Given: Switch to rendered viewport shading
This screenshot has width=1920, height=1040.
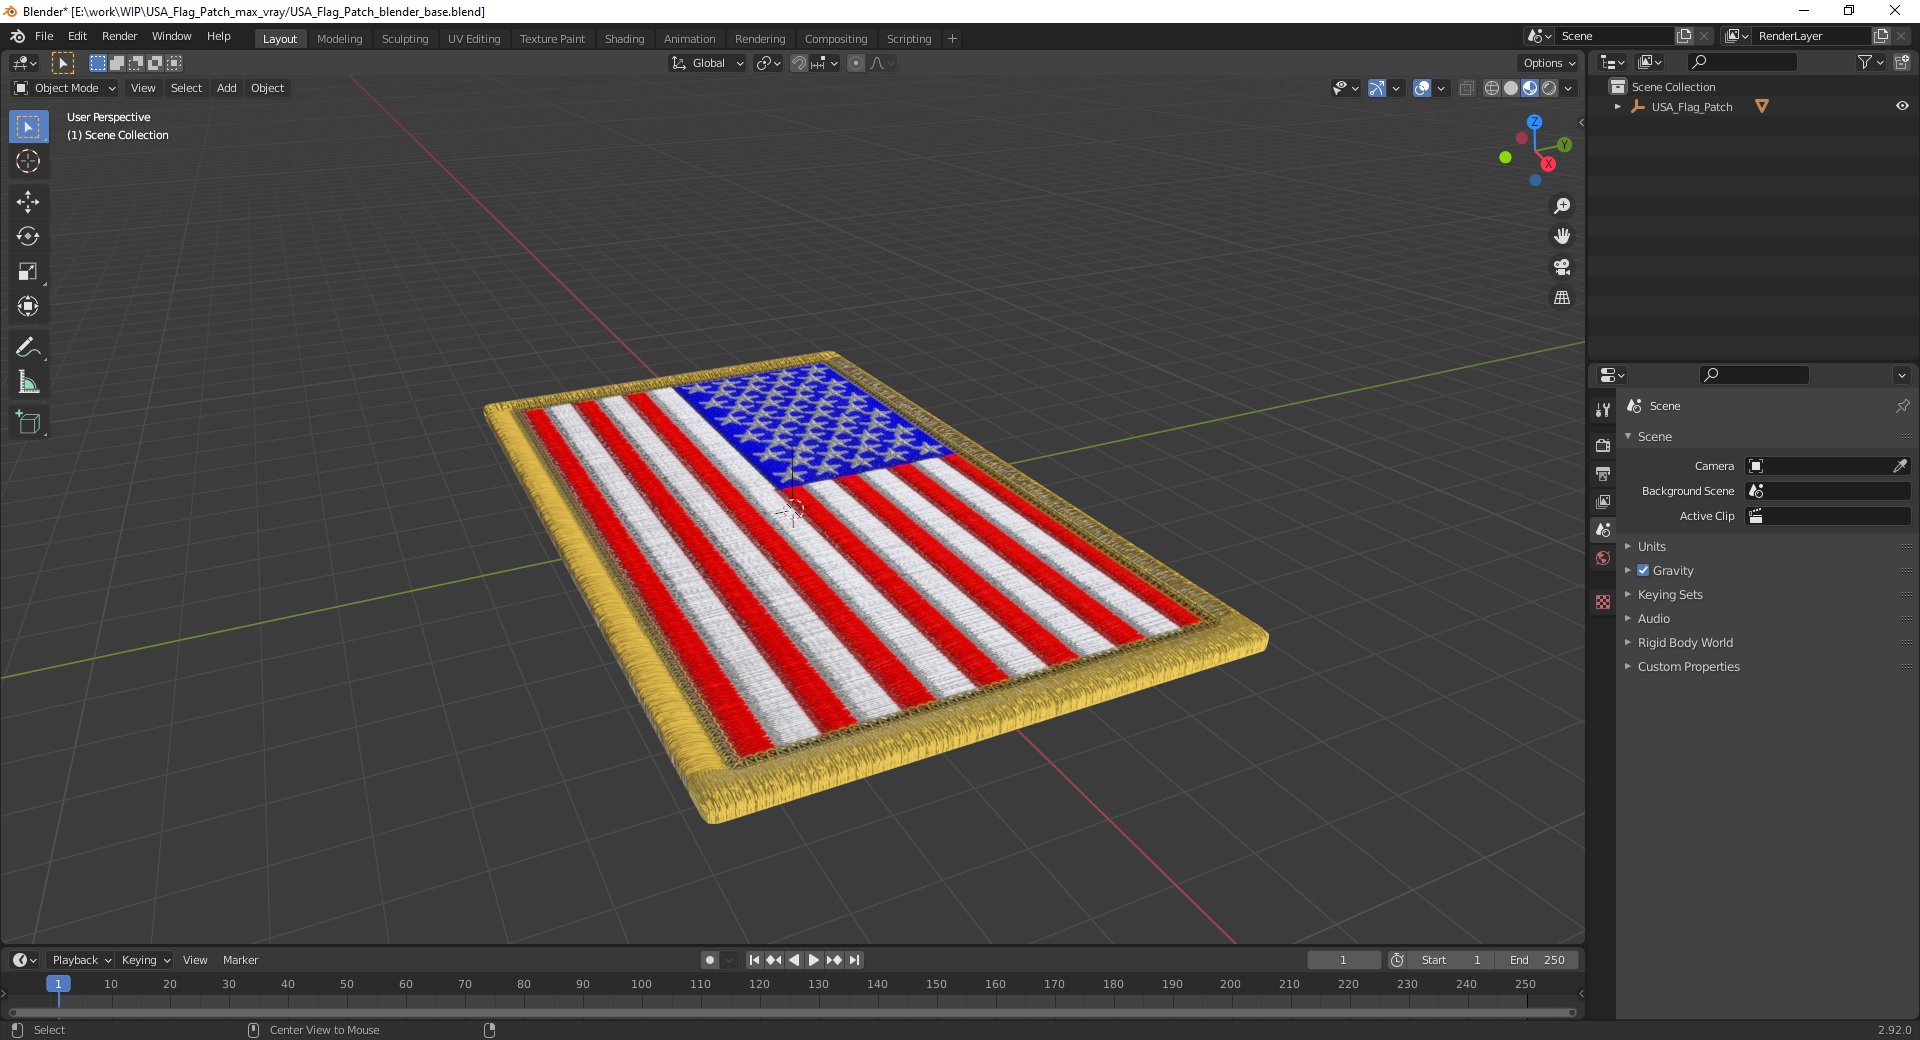Looking at the screenshot, I should click(1549, 88).
